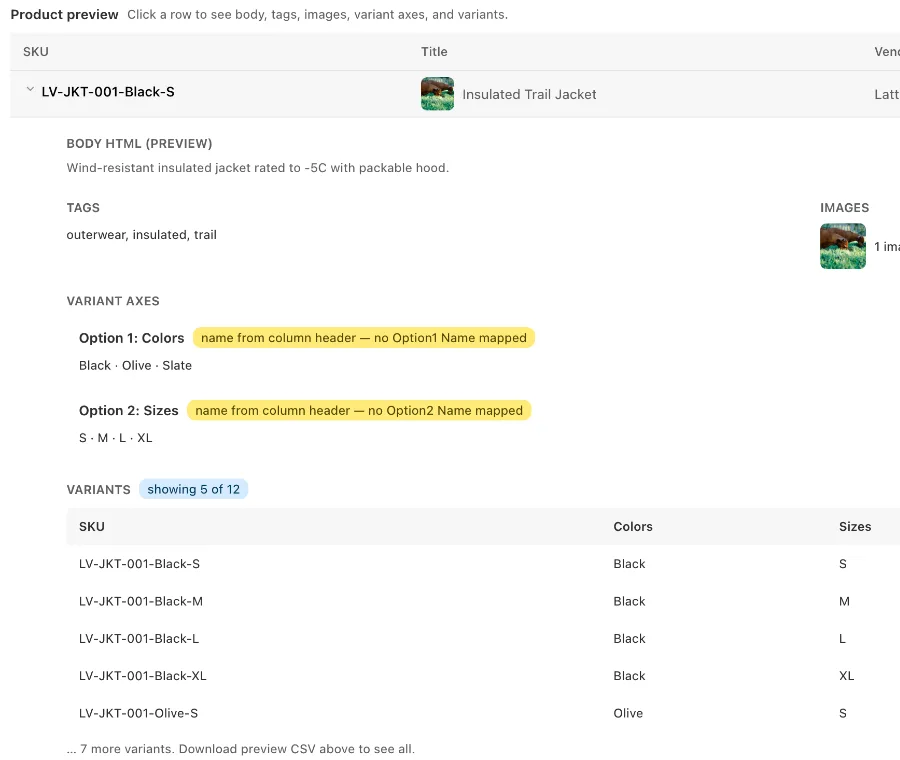Click the Olive color cell
This screenshot has width=900, height=760.
click(x=628, y=713)
